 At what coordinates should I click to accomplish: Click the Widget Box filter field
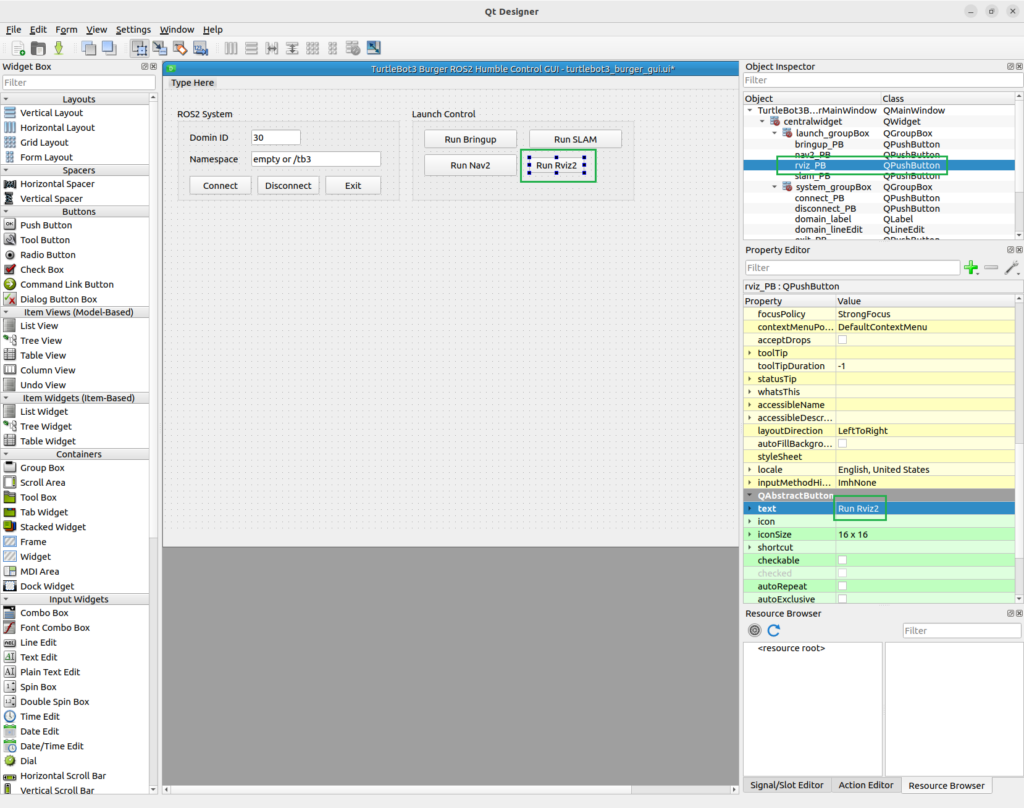78,82
